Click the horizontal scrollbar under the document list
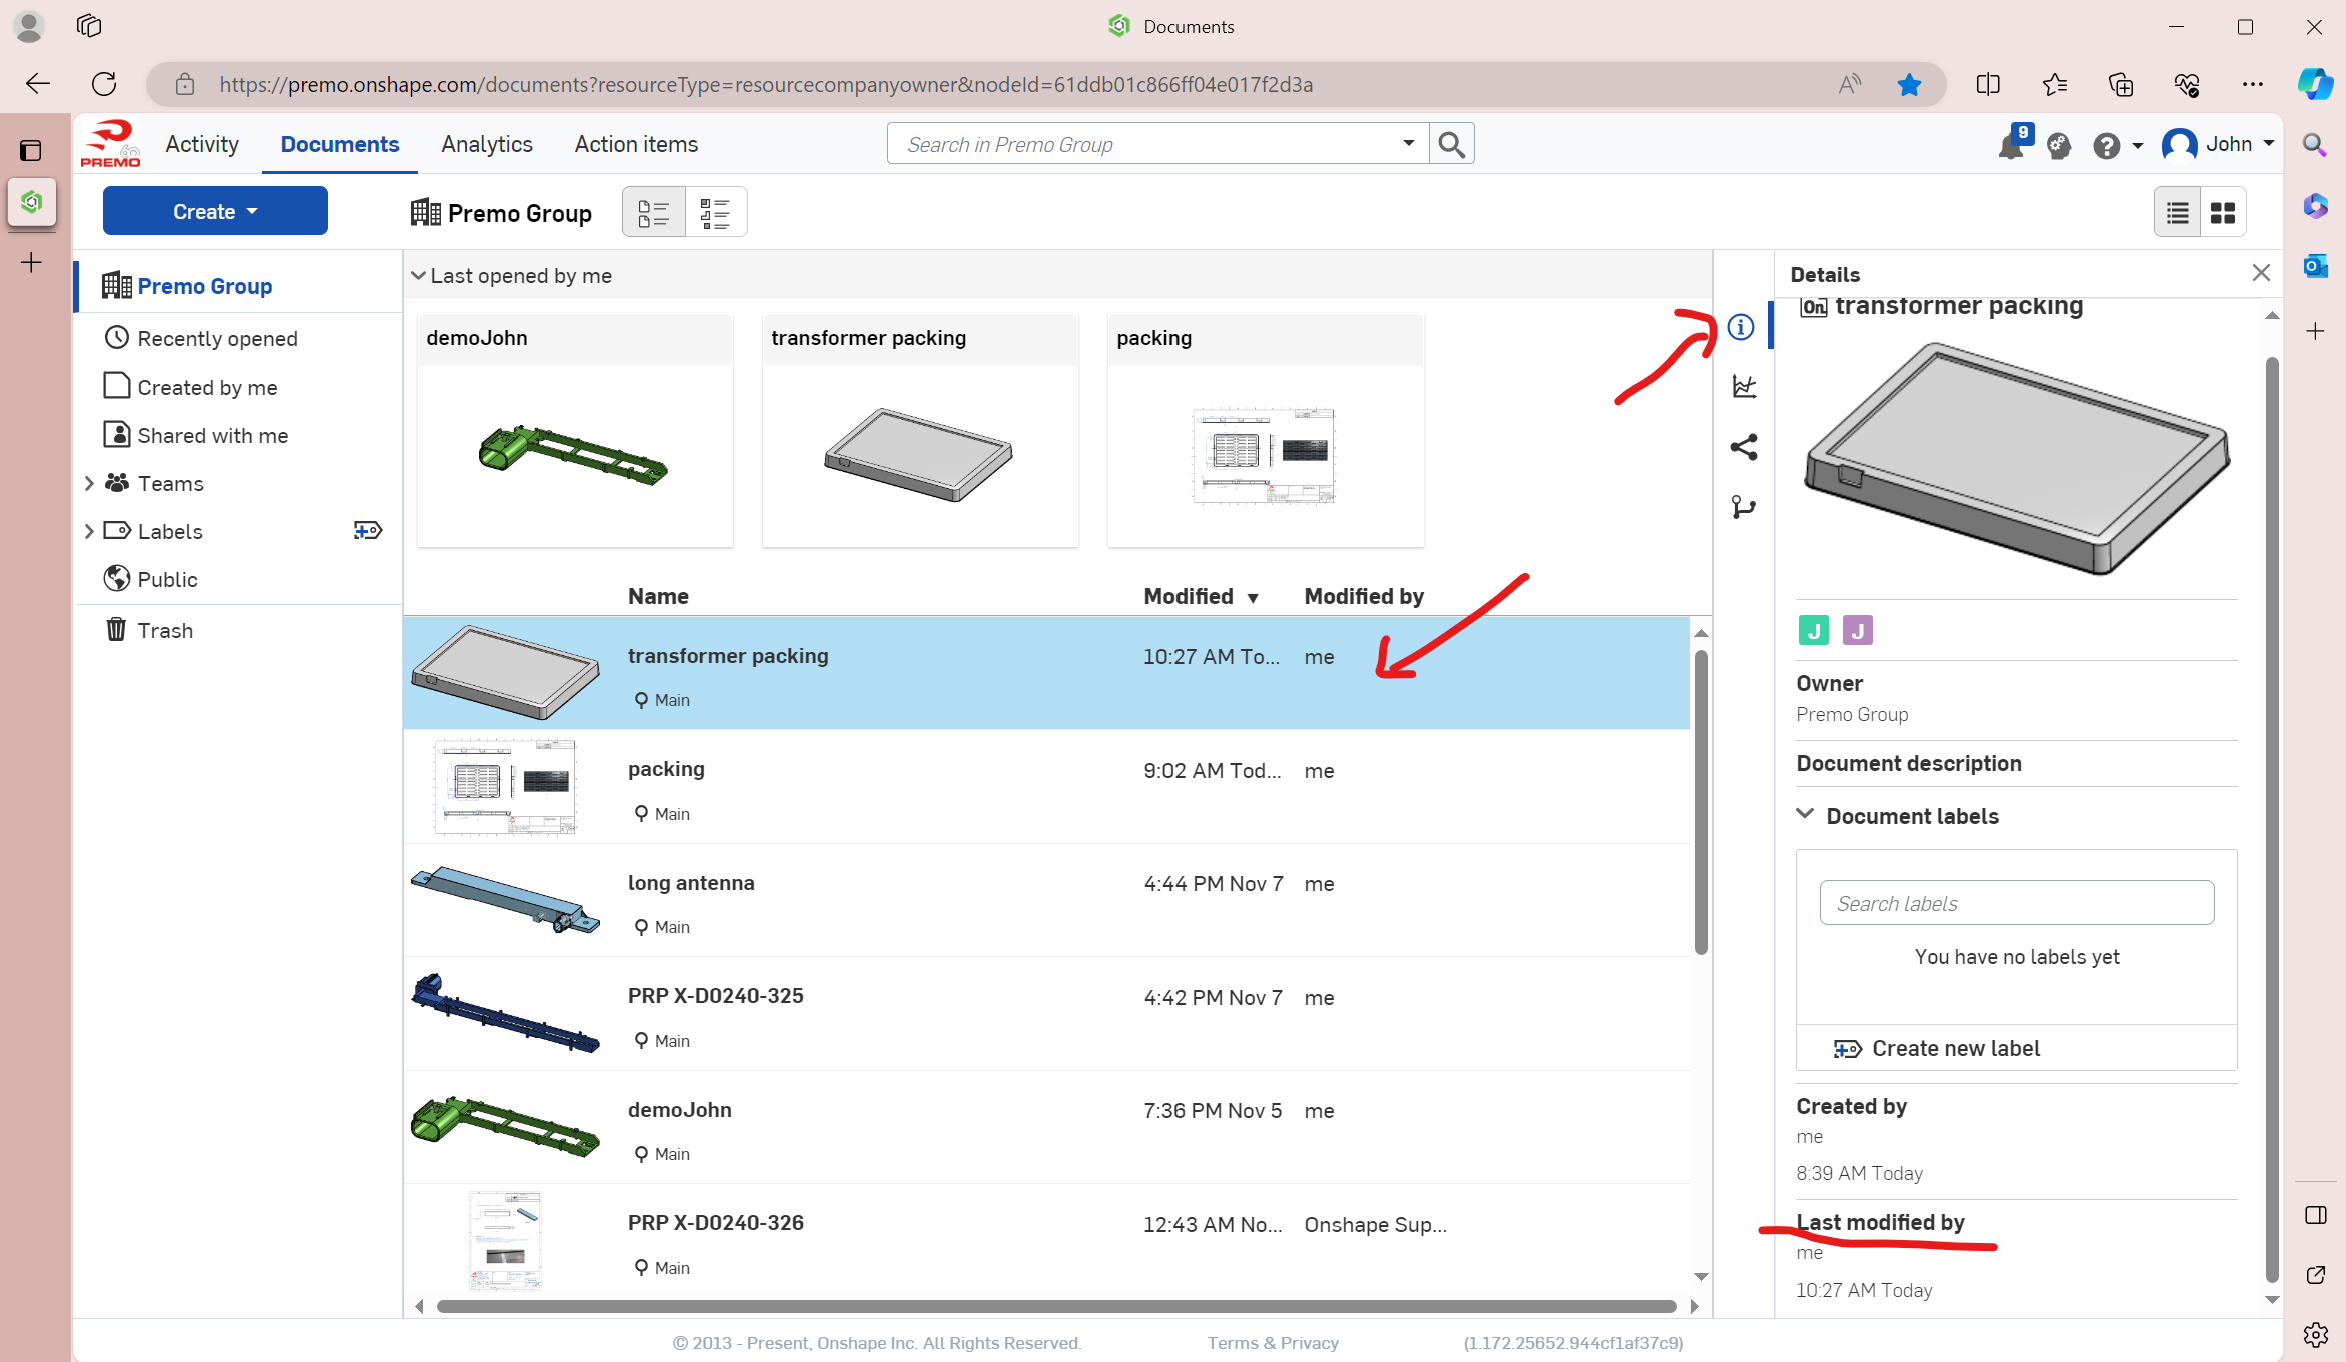This screenshot has width=2346, height=1362. click(x=1056, y=1306)
